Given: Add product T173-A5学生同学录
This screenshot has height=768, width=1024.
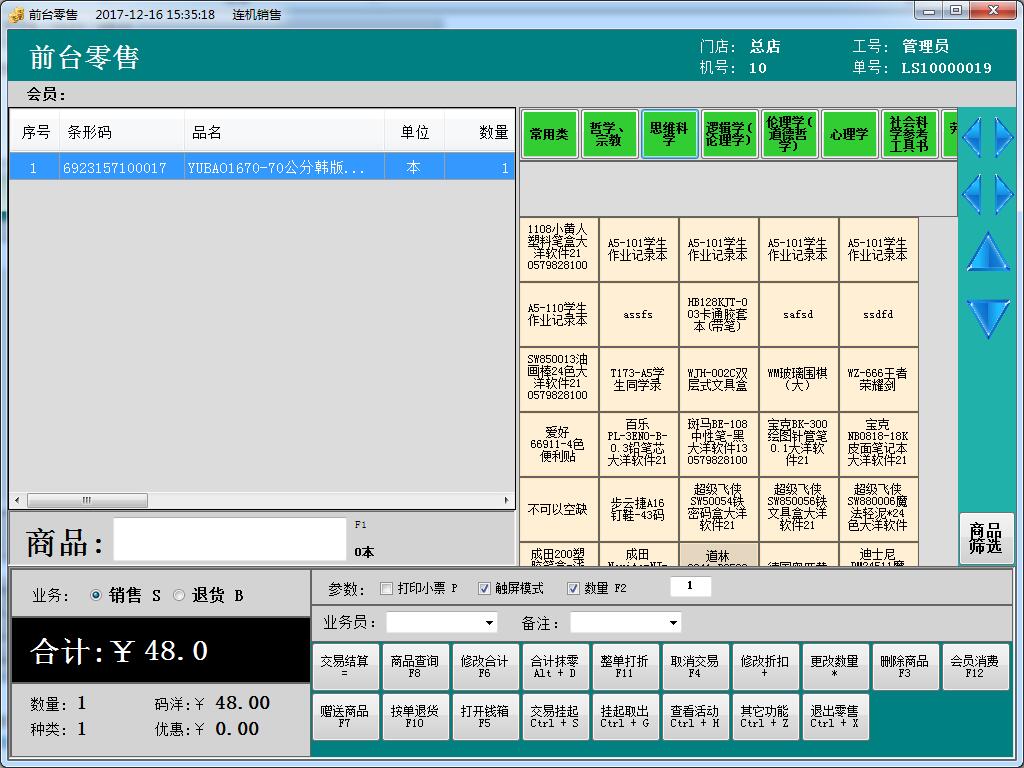Looking at the screenshot, I should coord(638,379).
